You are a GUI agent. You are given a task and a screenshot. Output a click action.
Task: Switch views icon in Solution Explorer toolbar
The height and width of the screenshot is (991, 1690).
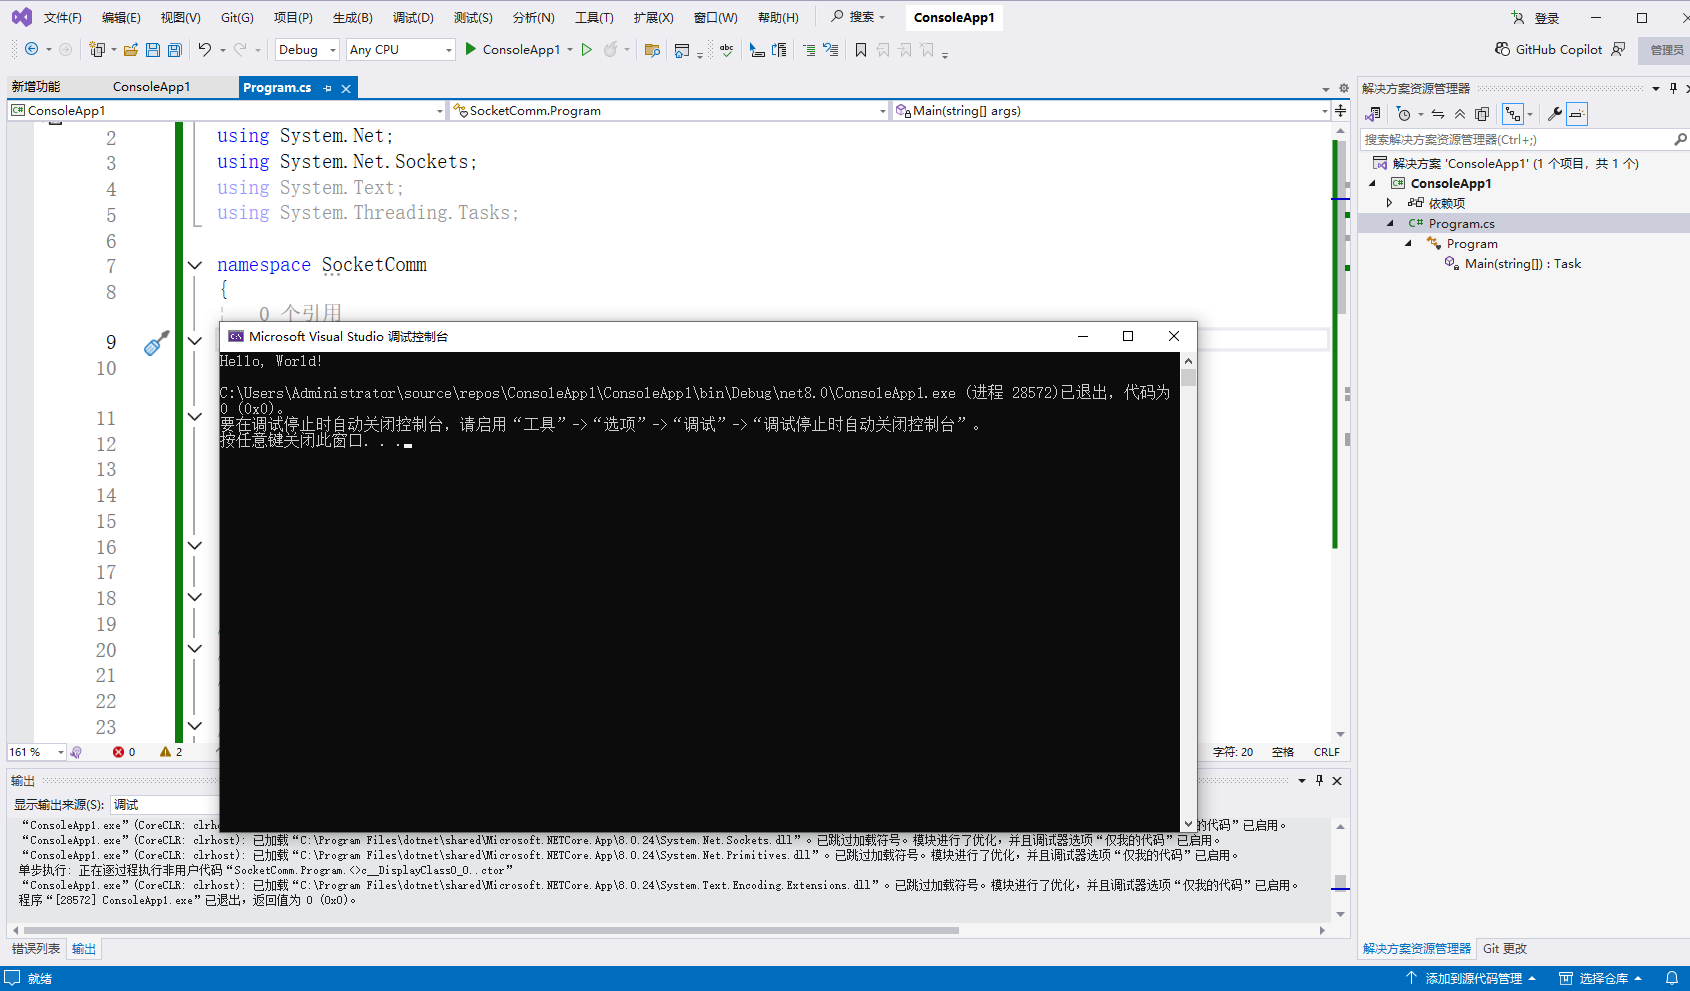(1373, 114)
